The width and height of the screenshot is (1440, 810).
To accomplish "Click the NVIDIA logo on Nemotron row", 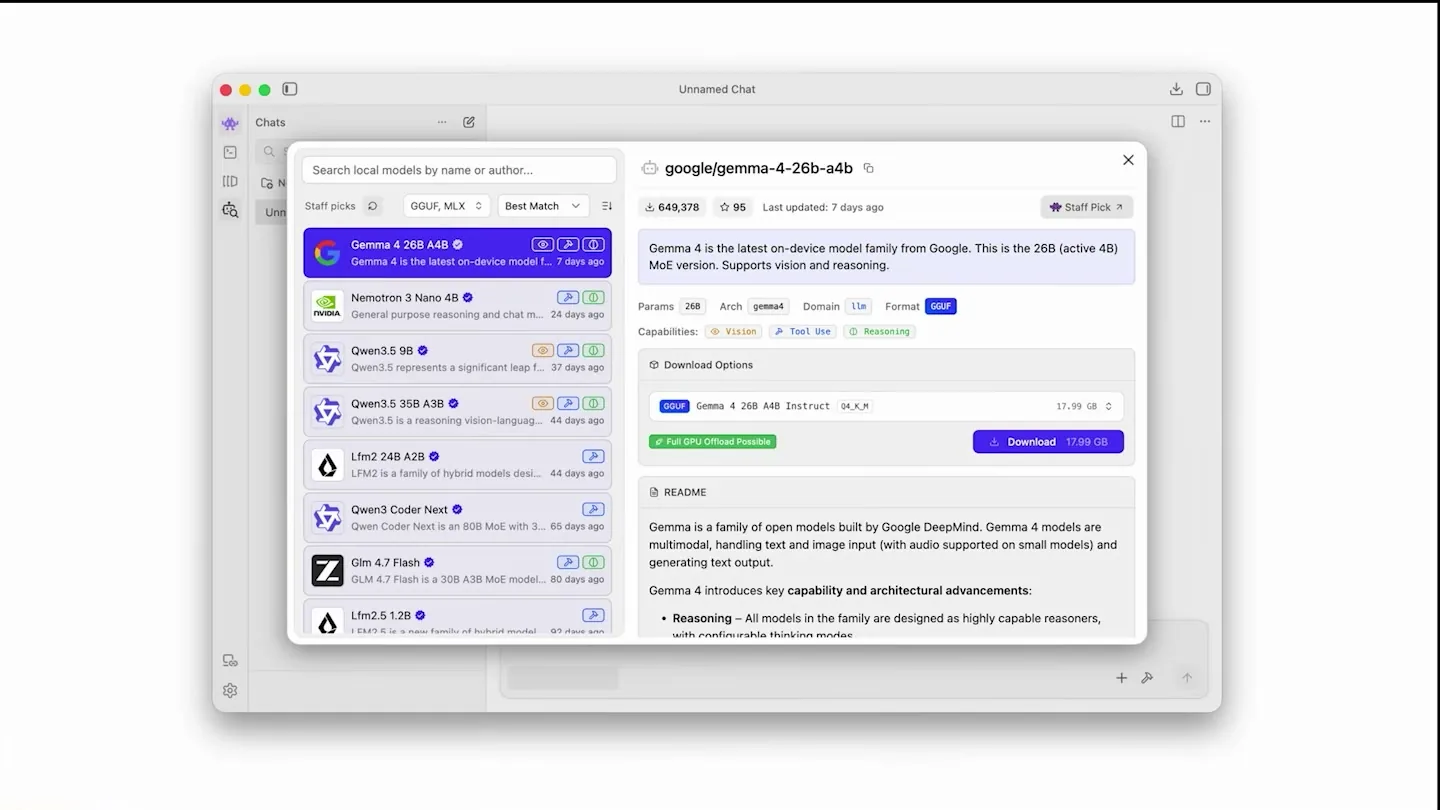I will click(327, 306).
